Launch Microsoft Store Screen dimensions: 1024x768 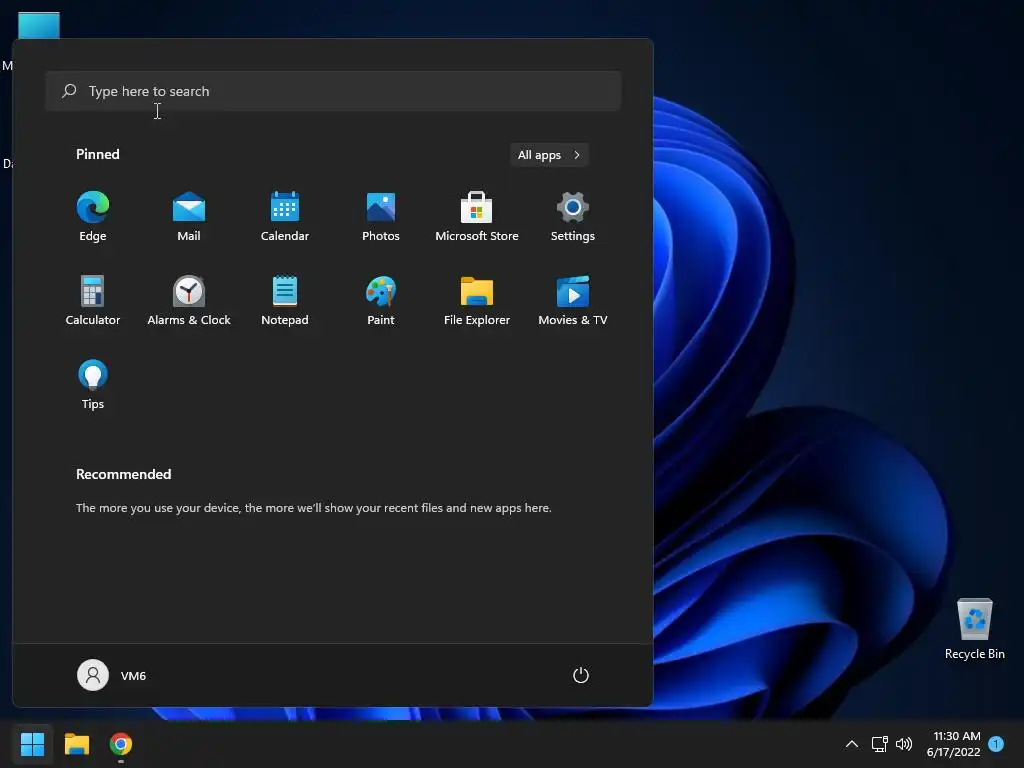[477, 217]
